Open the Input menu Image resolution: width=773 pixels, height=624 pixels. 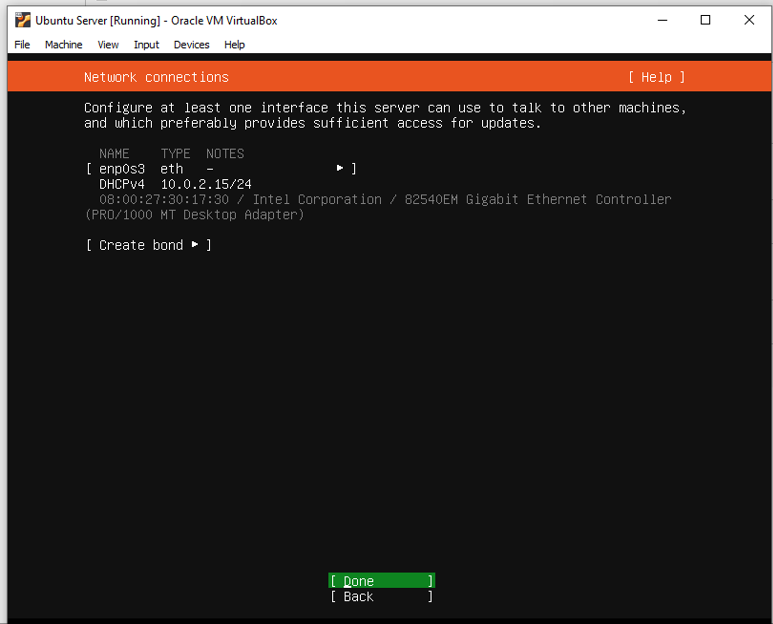click(146, 45)
